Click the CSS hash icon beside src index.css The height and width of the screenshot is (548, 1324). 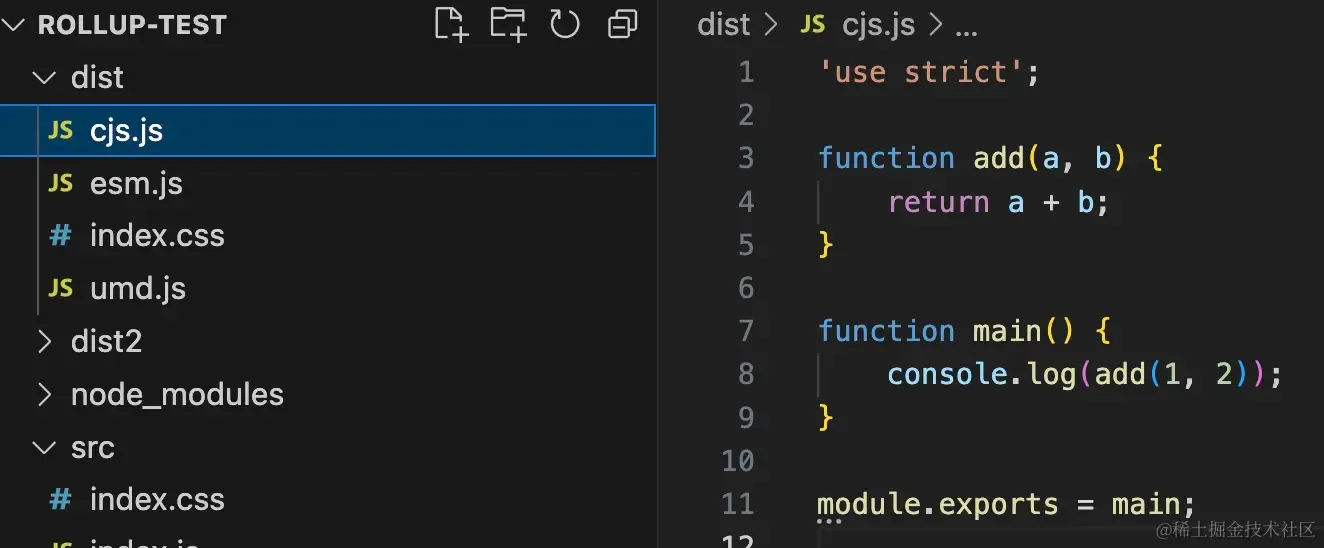[61, 500]
